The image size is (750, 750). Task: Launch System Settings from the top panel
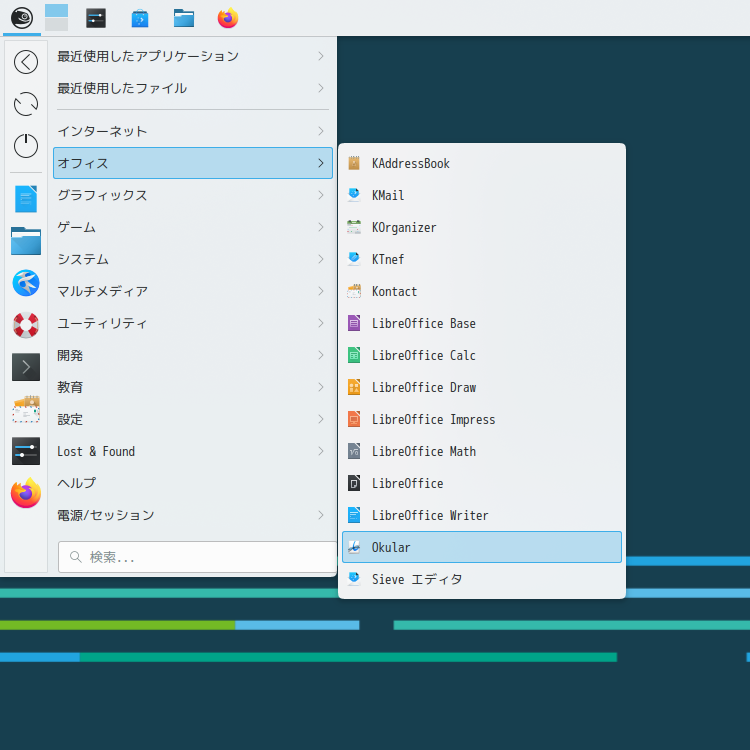point(96,18)
